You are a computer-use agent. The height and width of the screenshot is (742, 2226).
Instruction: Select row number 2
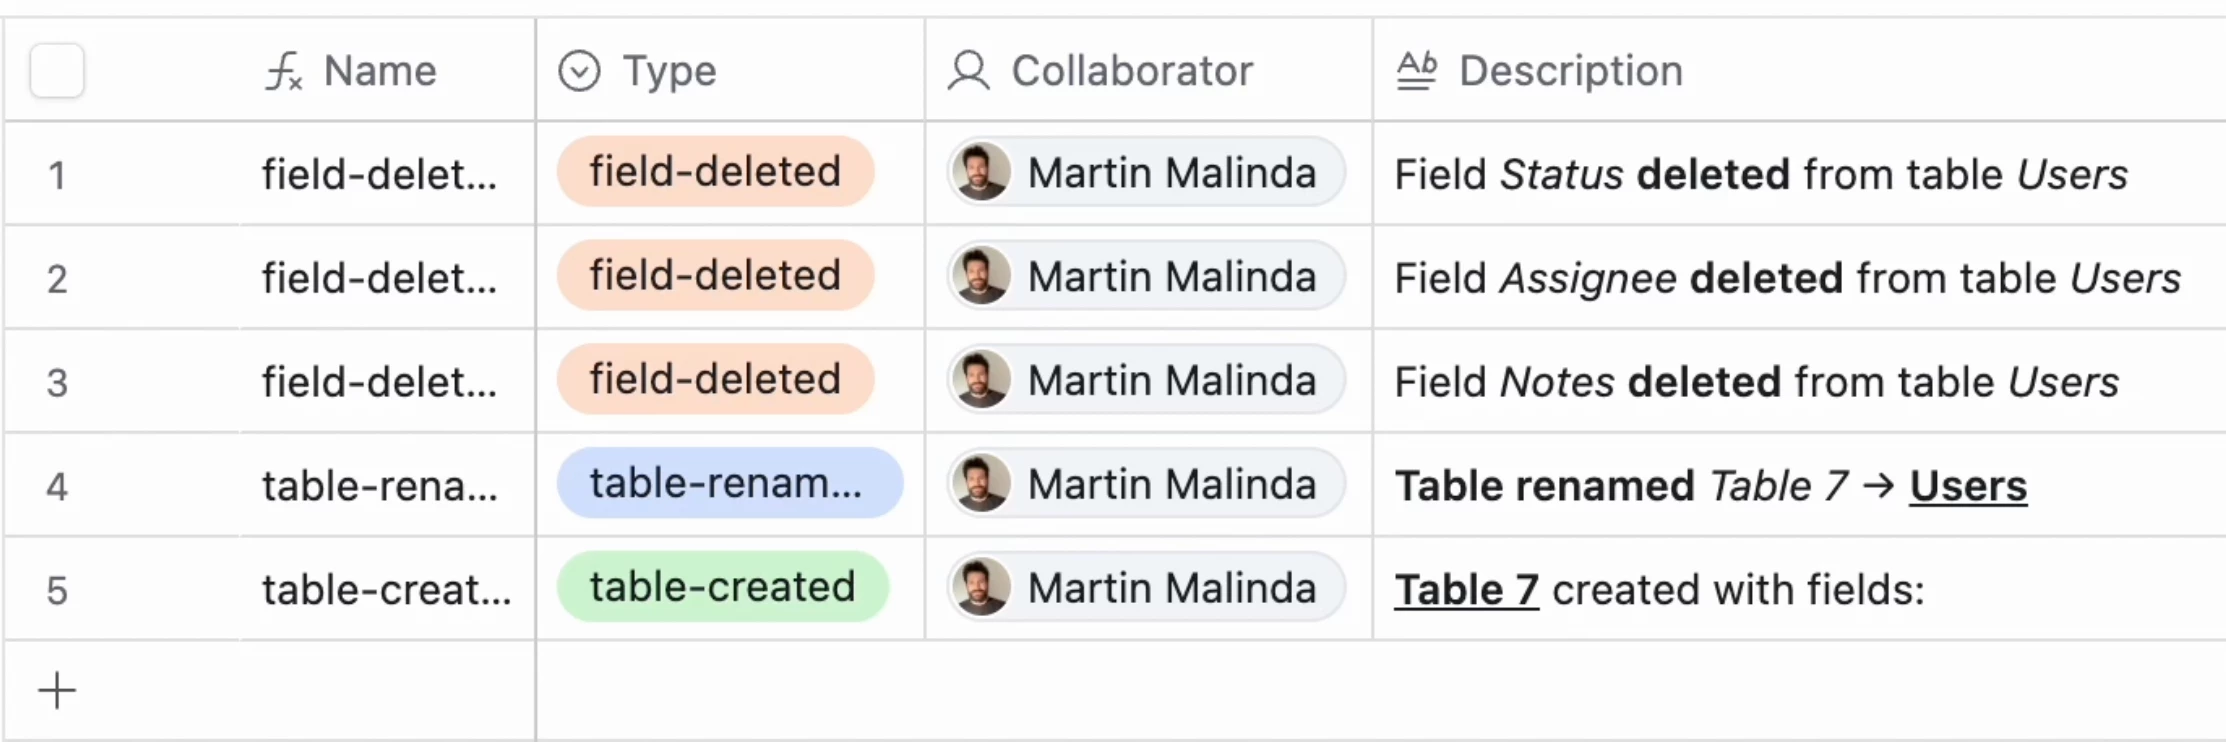[57, 278]
